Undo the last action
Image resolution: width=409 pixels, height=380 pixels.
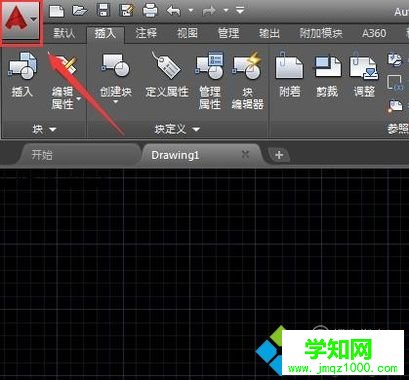tap(174, 11)
